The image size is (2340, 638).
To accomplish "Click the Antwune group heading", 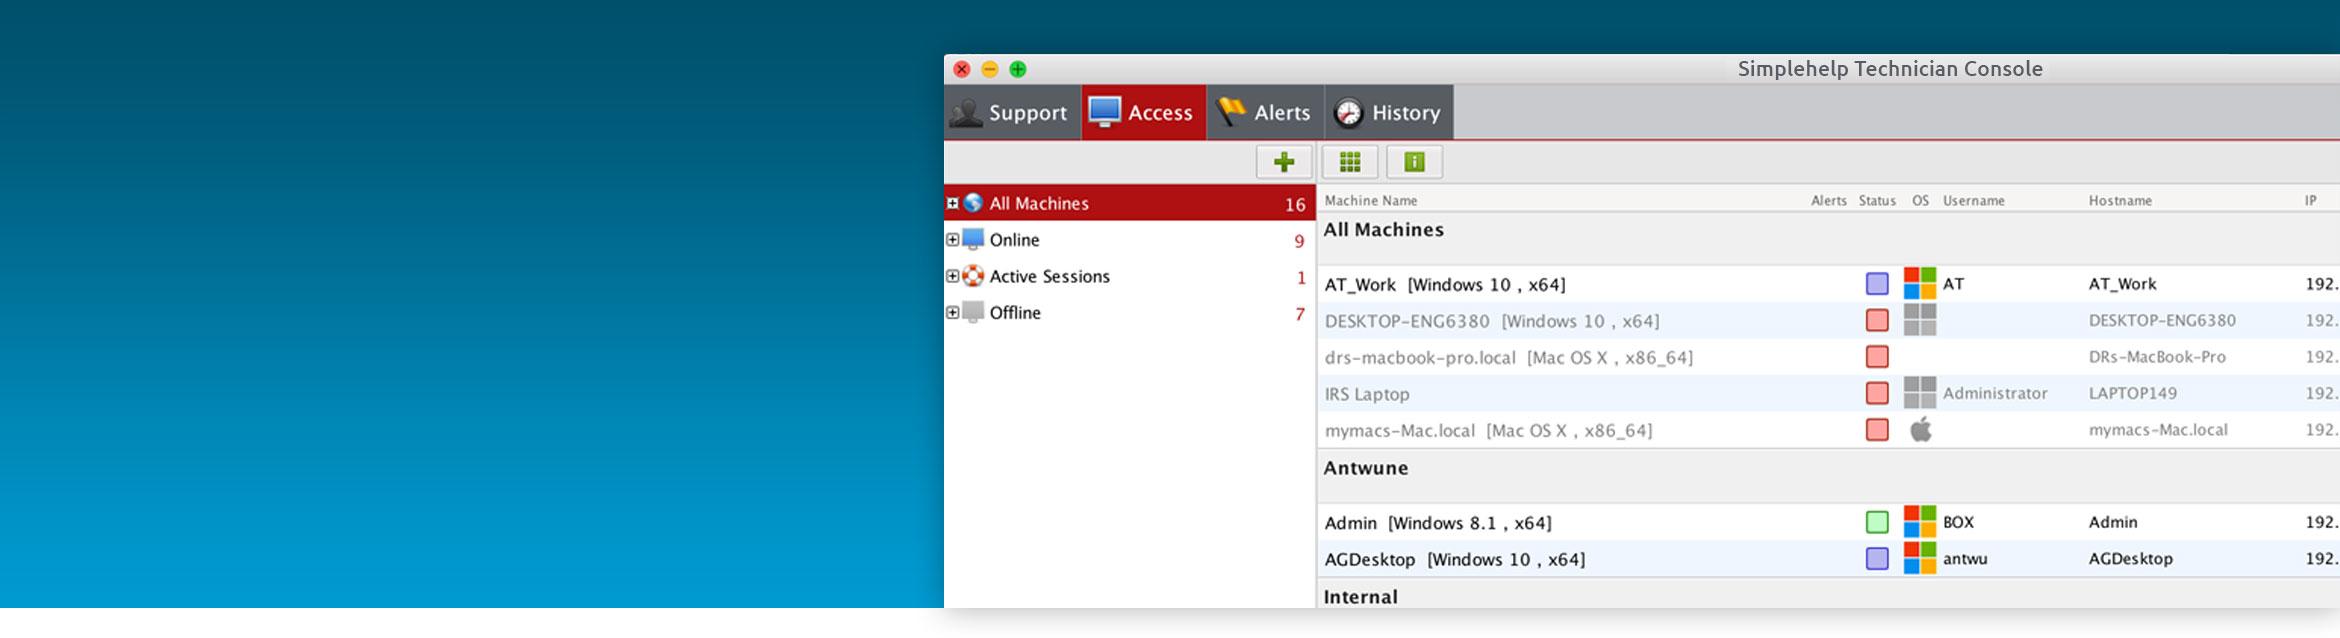I will pyautogui.click(x=1366, y=468).
